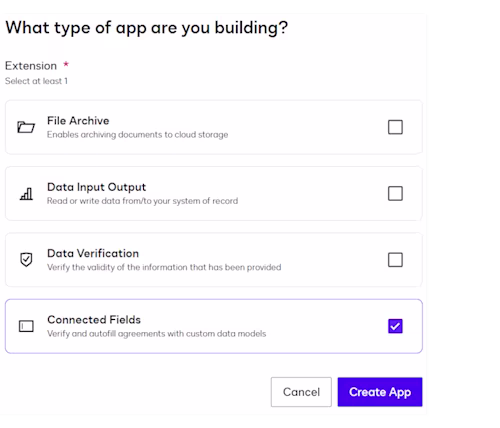Click 'Read or write data' description text
This screenshot has height=428, width=500.
(x=143, y=201)
